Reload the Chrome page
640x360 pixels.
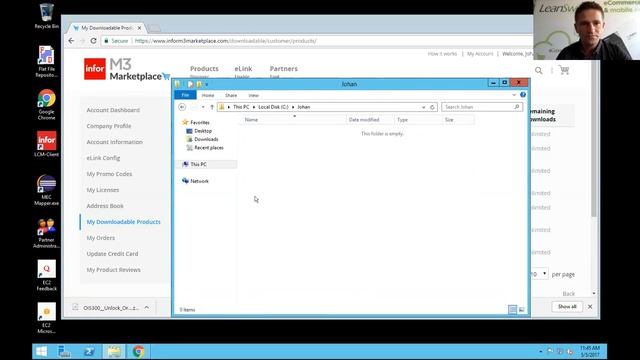tap(93, 41)
